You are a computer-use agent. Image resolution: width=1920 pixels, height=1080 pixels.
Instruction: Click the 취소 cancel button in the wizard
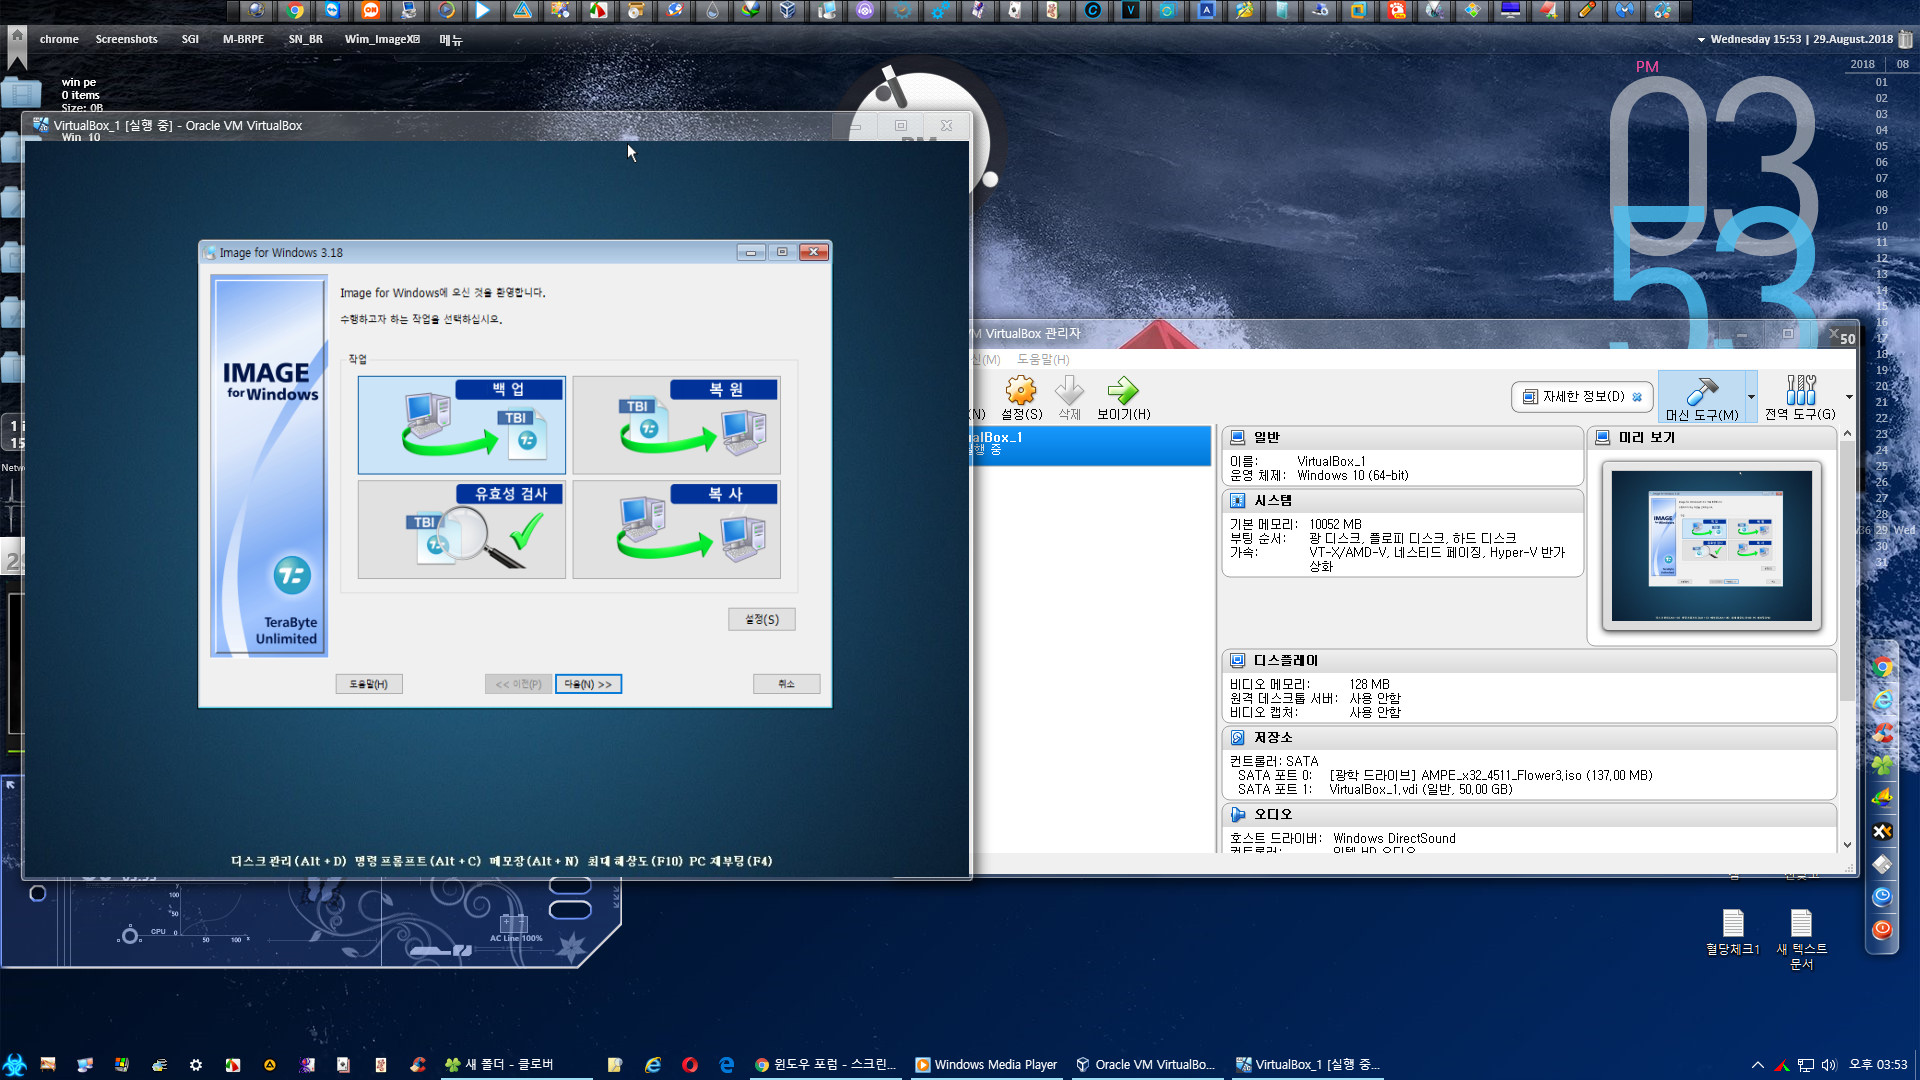(x=787, y=684)
